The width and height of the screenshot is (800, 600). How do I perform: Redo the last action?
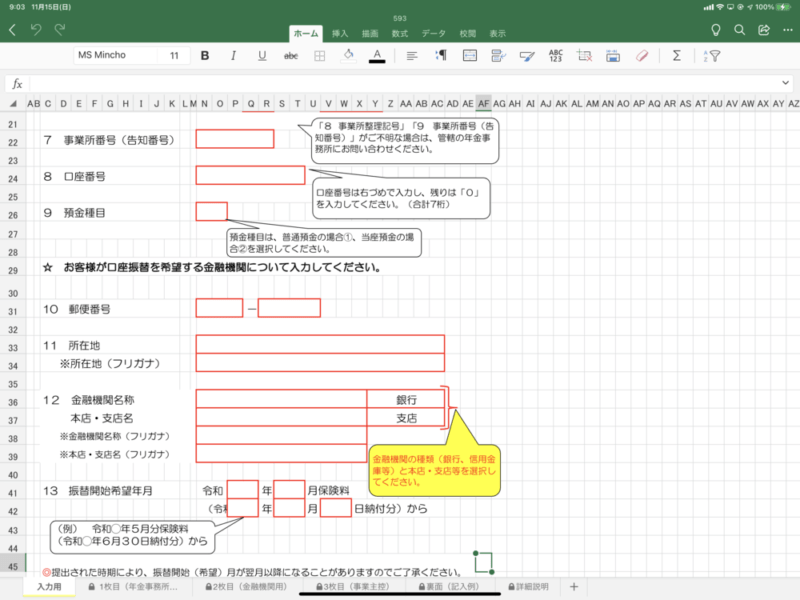click(x=60, y=30)
